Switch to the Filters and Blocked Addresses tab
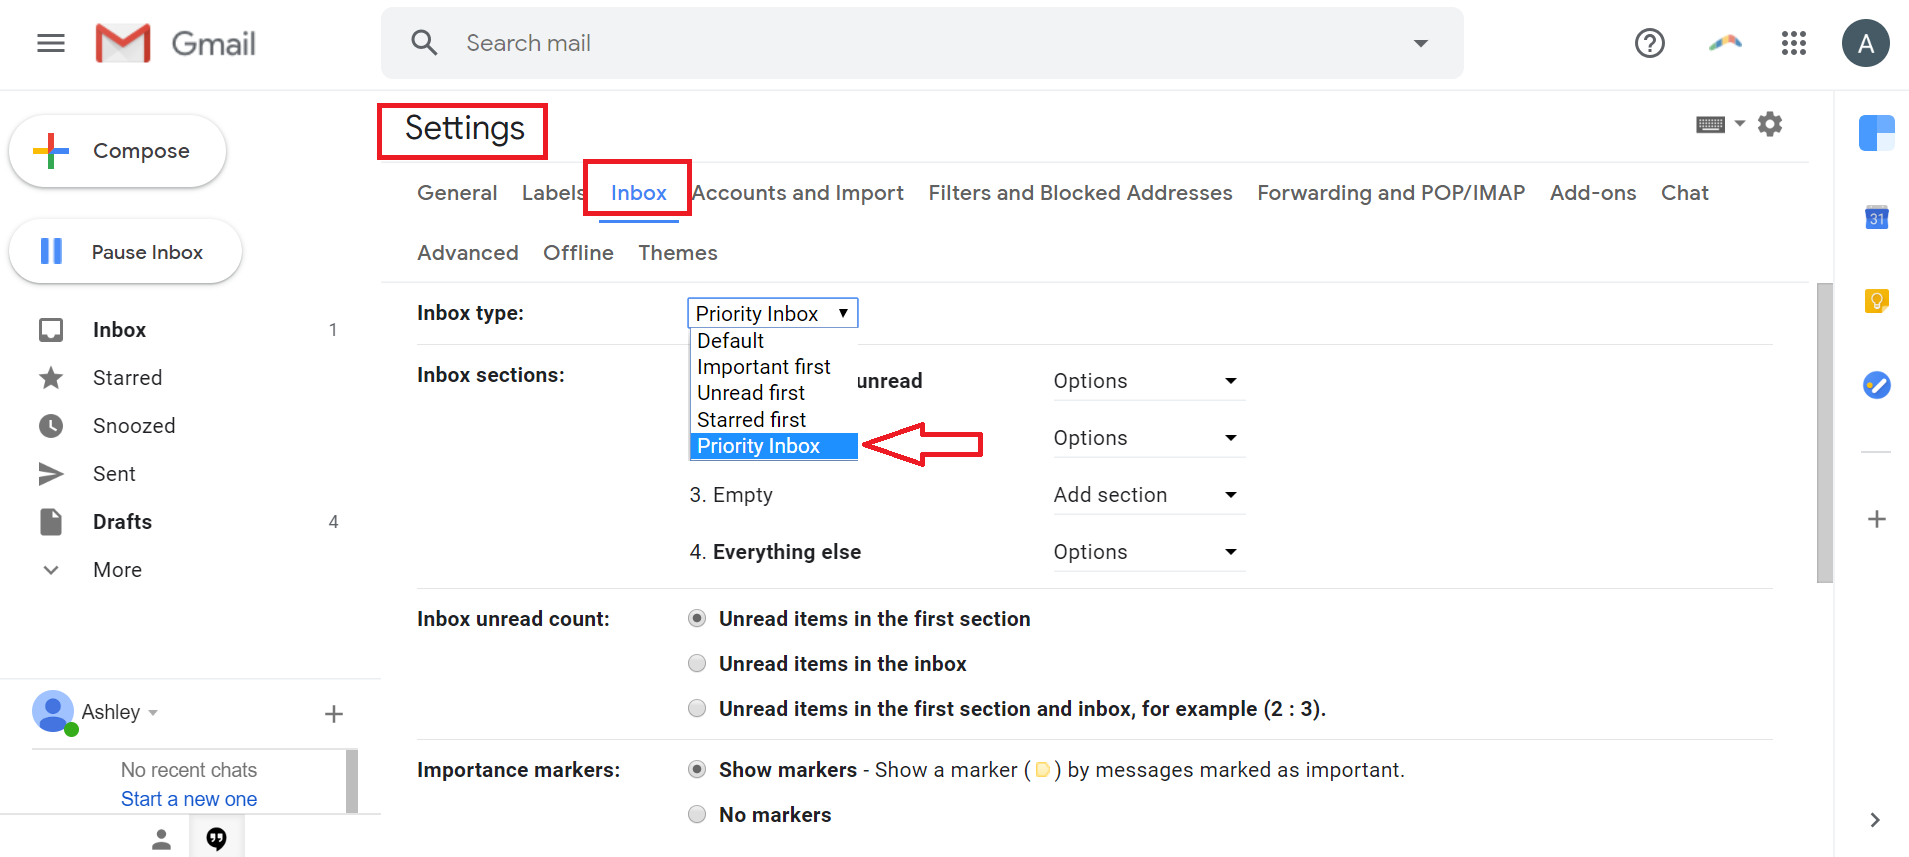Screen dimensions: 1909x857 click(x=1080, y=193)
